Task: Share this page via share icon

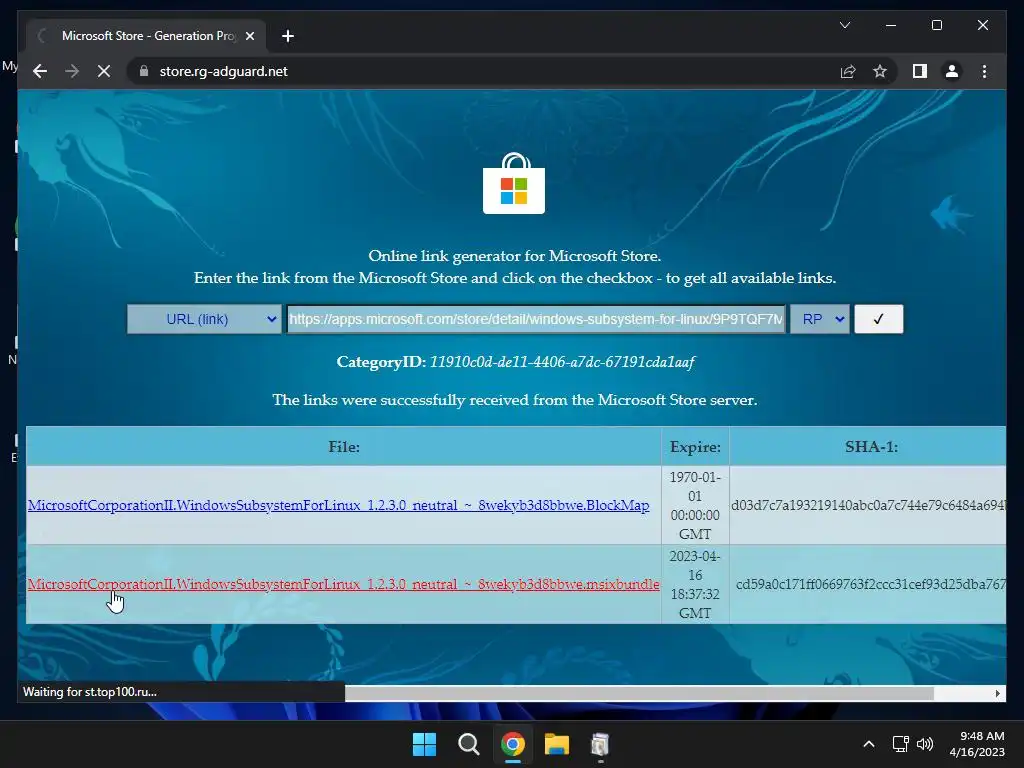Action: point(848,71)
